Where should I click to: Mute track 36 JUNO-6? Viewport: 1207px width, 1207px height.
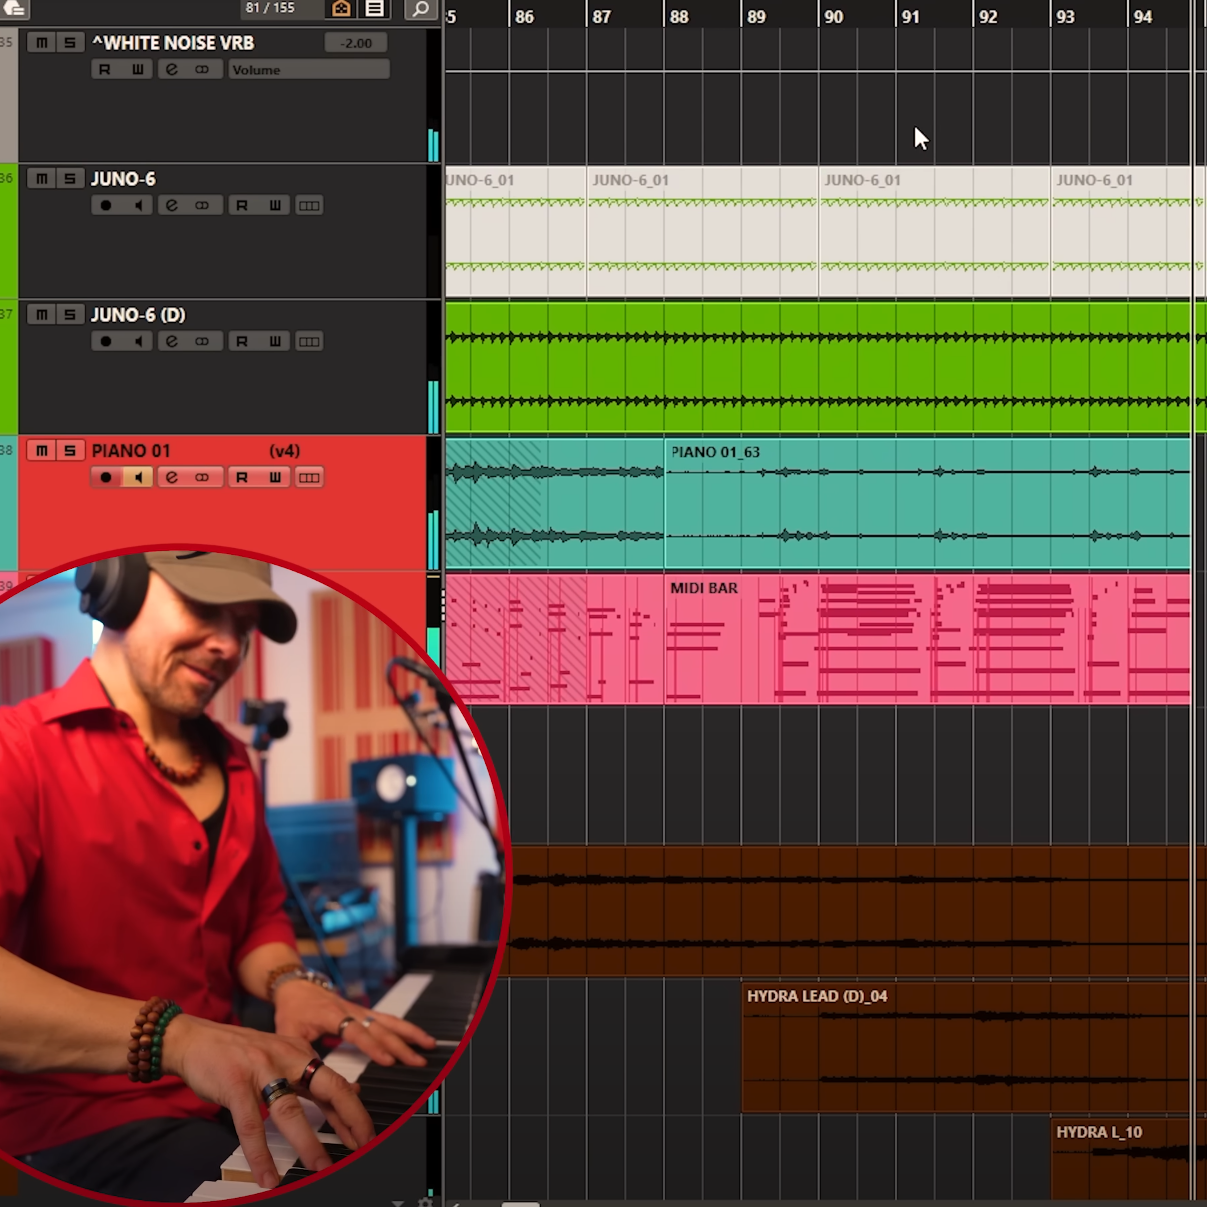[x=41, y=179]
